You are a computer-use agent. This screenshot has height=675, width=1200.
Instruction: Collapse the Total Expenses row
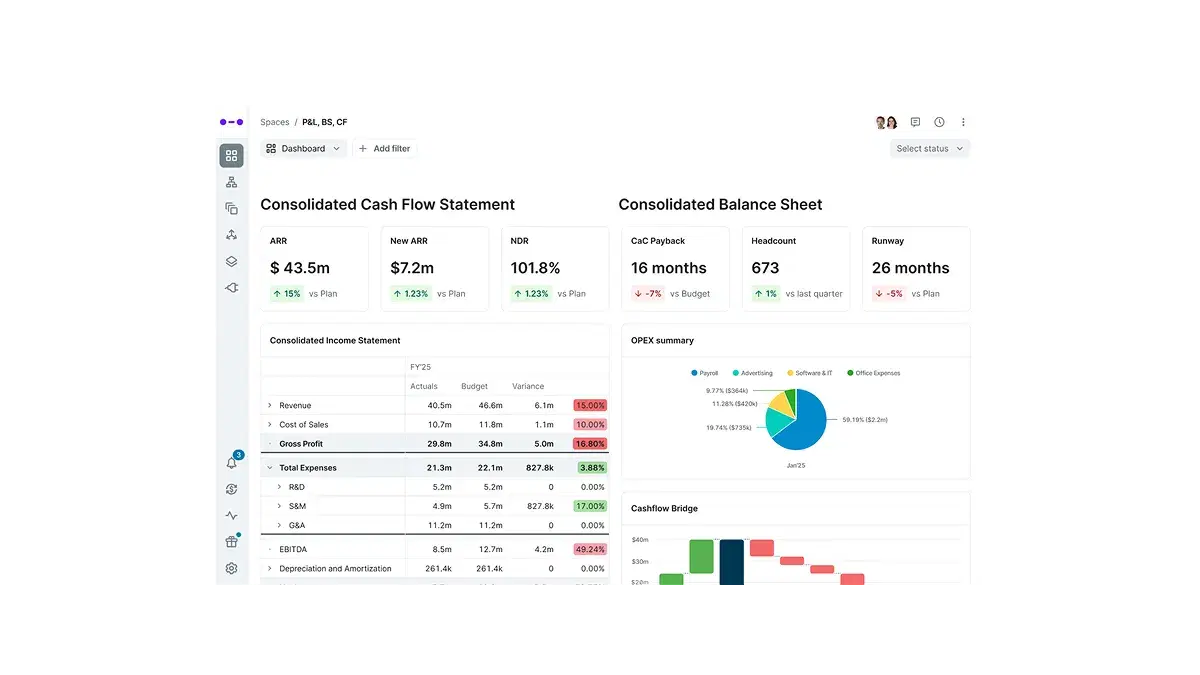(269, 468)
